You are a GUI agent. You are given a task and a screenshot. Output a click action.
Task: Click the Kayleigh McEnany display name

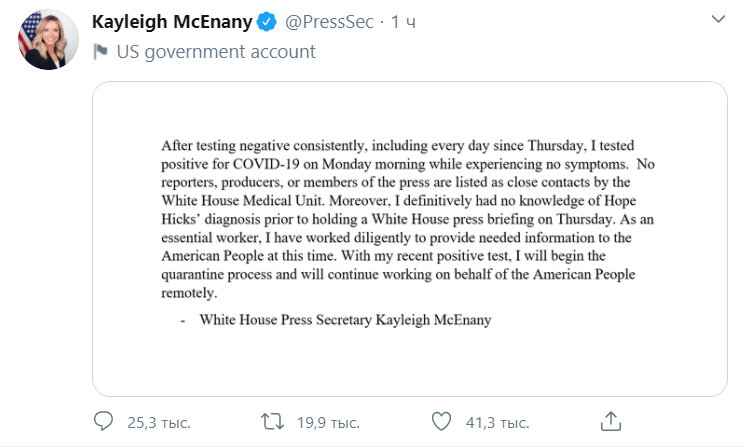click(169, 22)
